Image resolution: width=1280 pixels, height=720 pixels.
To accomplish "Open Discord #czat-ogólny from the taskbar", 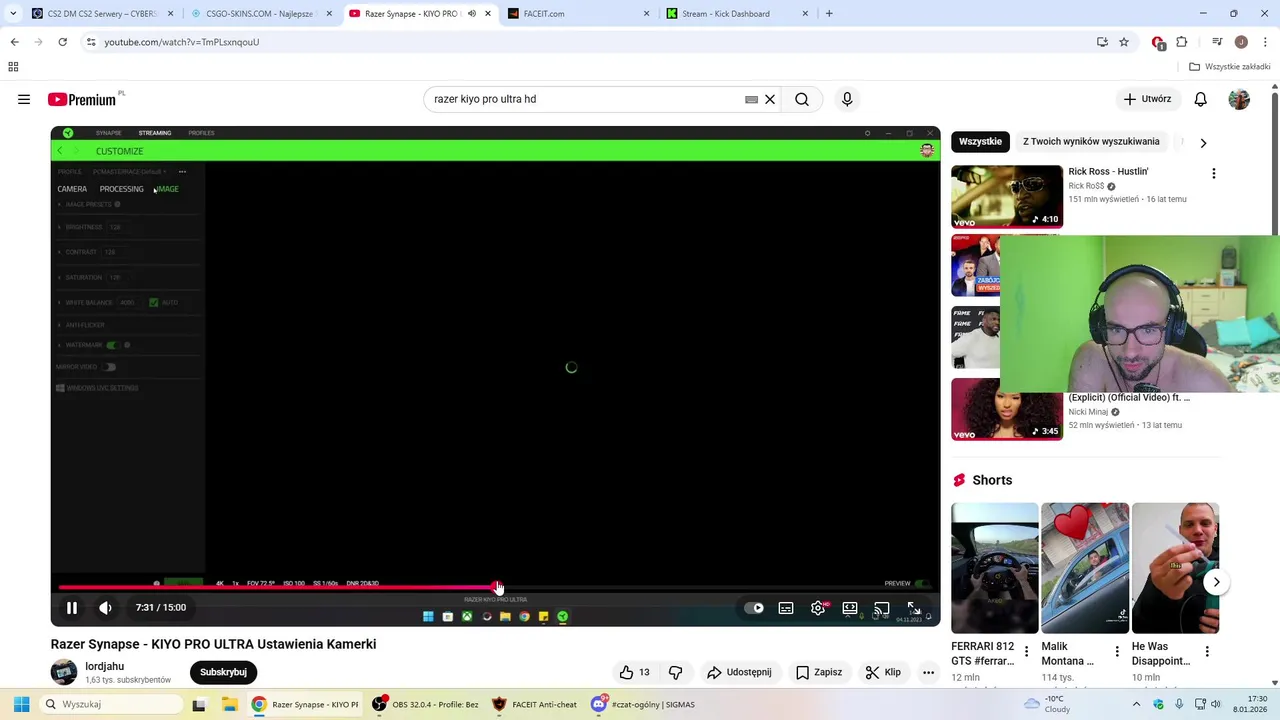I will (x=644, y=704).
